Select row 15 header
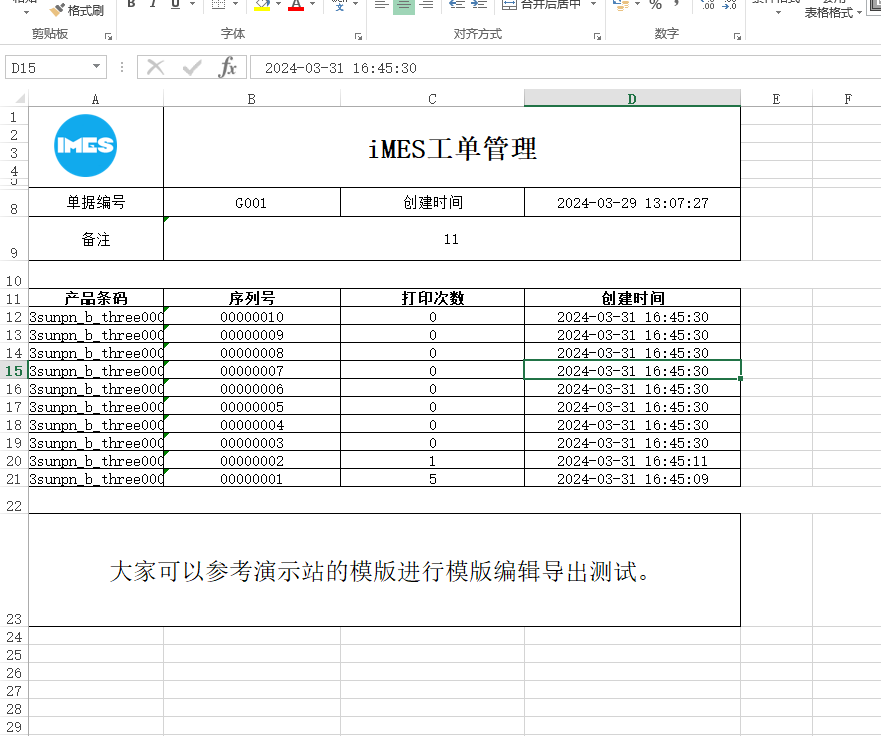881x736 pixels. [x=14, y=371]
